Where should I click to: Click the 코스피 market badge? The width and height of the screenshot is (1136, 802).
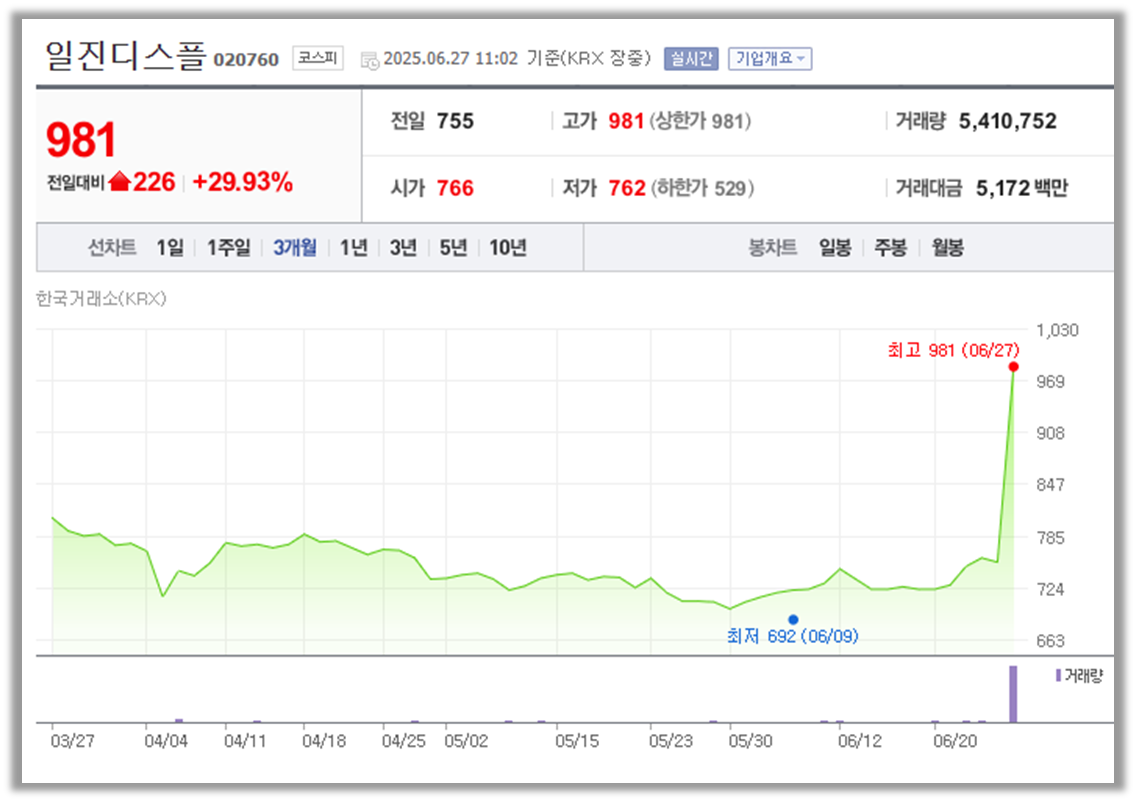pyautogui.click(x=318, y=58)
